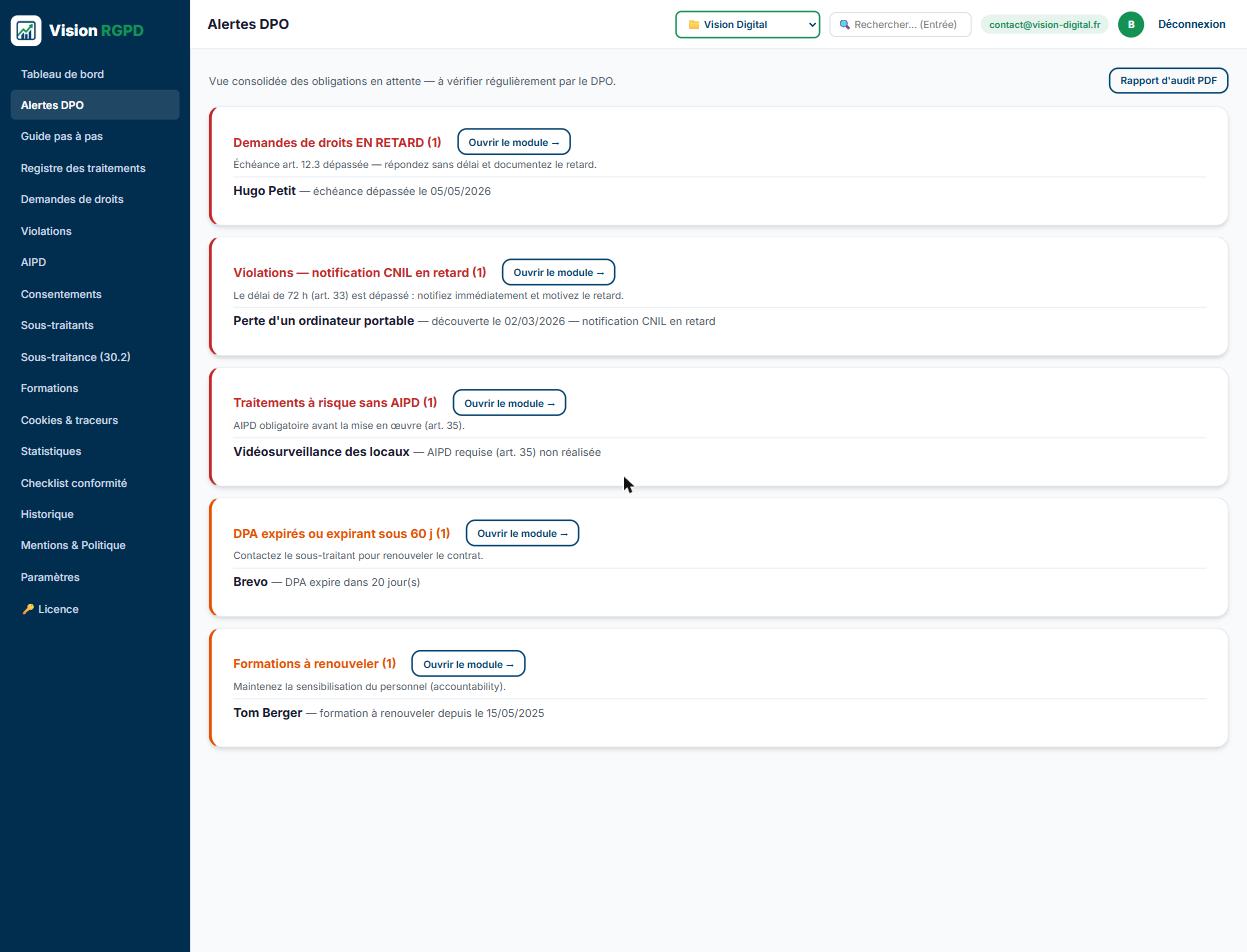
Task: Click the B user avatar
Action: [x=1131, y=24]
